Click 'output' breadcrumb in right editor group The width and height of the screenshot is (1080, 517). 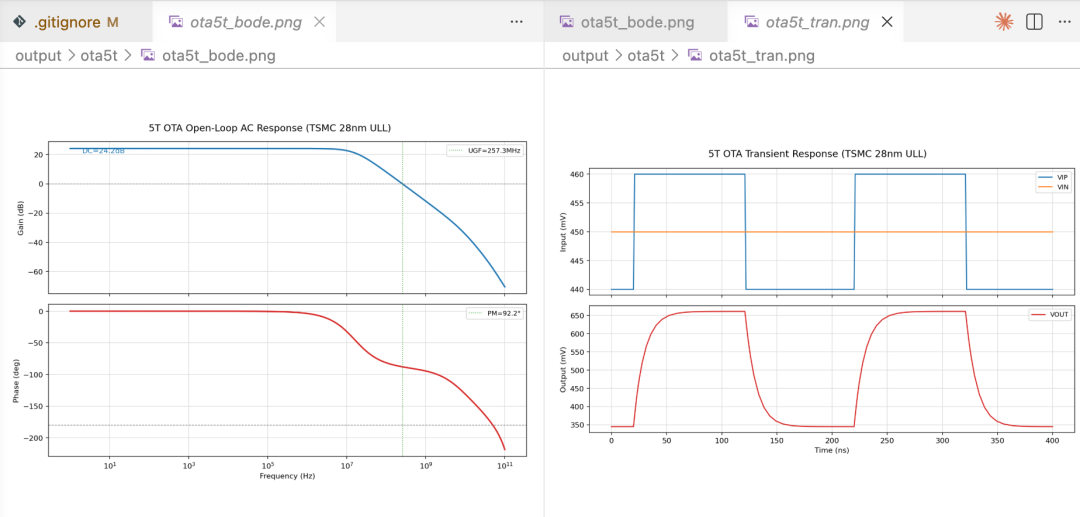(x=585, y=56)
